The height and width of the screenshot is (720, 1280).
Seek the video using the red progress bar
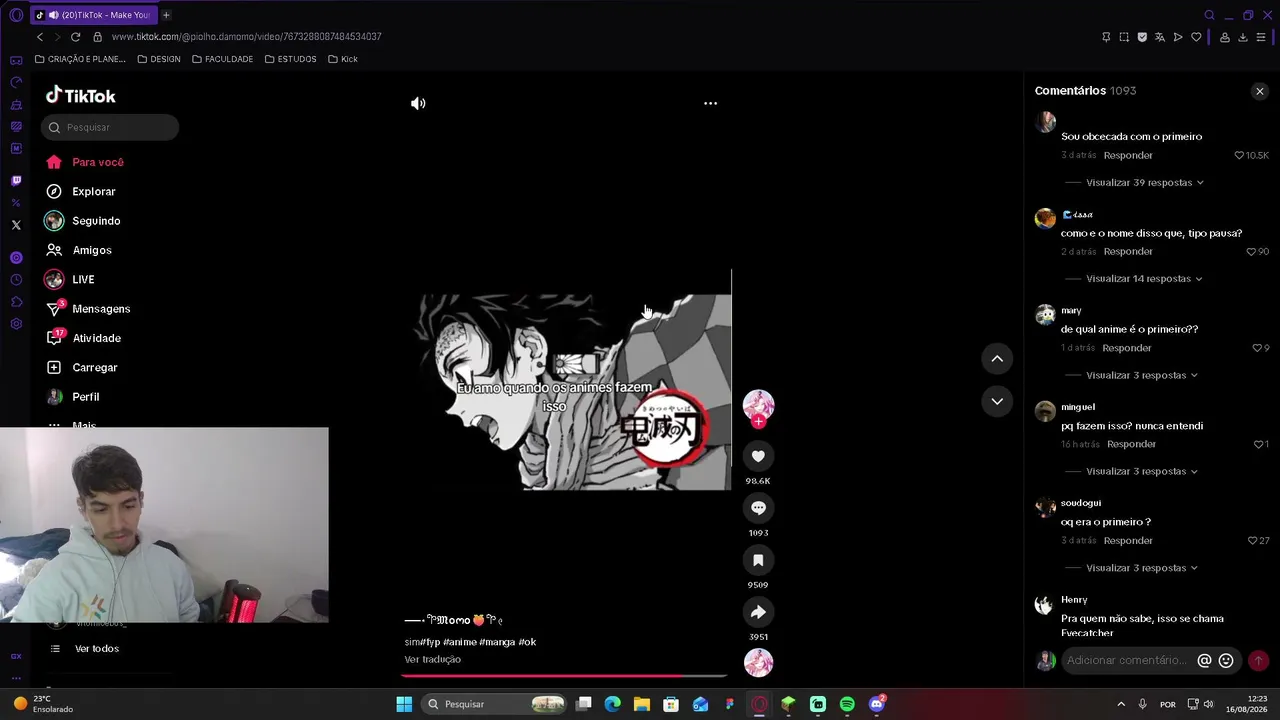click(565, 676)
